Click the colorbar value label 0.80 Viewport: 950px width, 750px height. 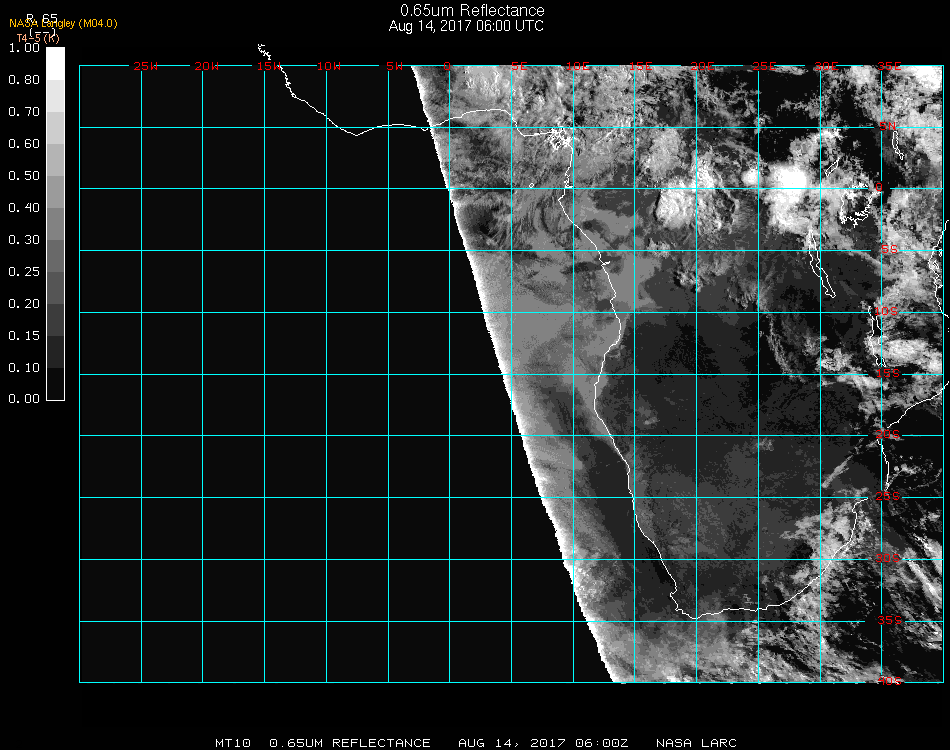tap(24, 80)
